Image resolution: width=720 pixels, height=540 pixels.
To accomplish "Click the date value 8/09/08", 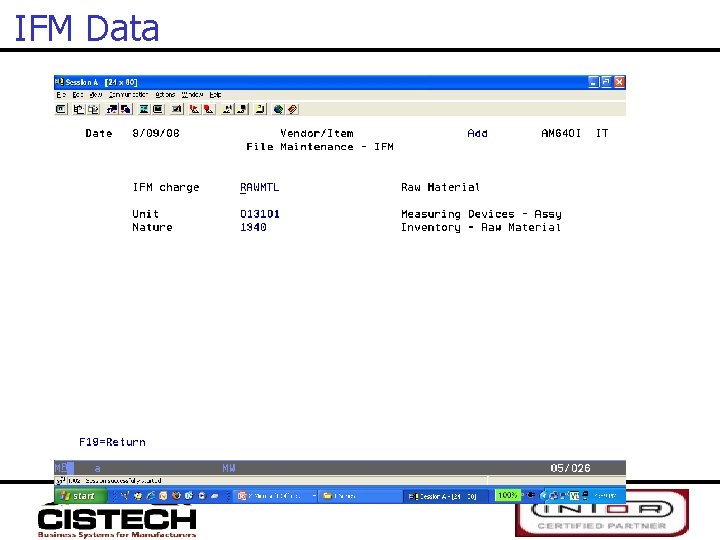I will [156, 133].
